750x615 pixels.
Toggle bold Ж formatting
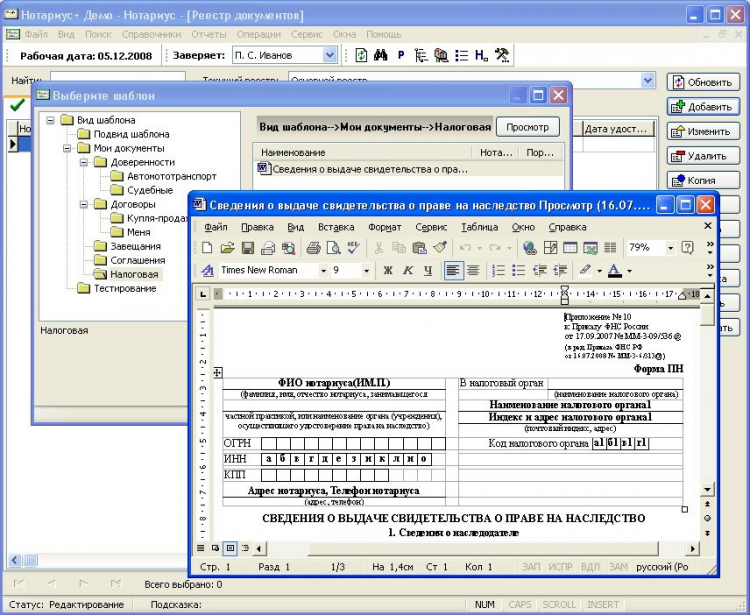[388, 271]
